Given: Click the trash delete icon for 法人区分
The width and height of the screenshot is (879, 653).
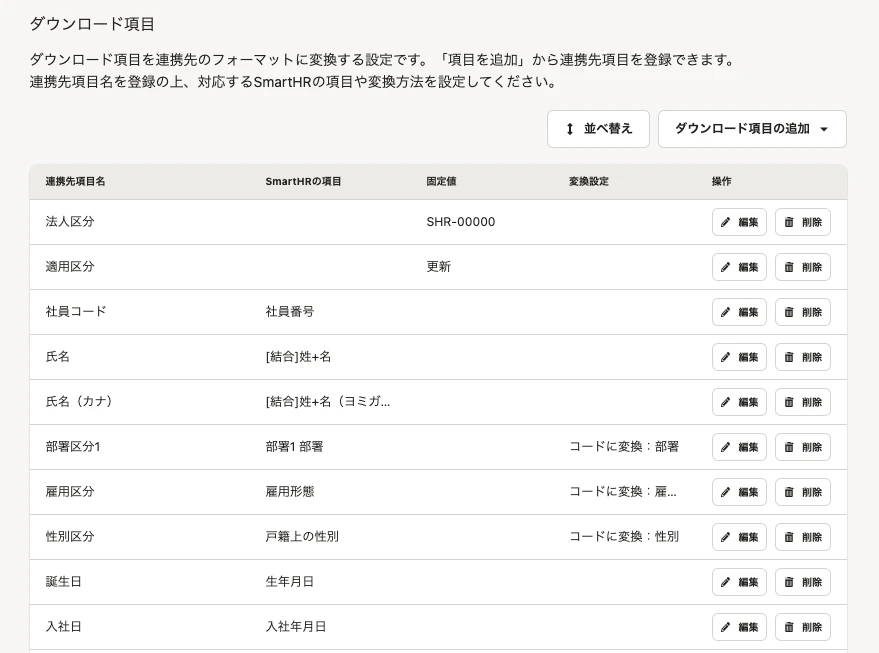Looking at the screenshot, I should click(x=789, y=222).
